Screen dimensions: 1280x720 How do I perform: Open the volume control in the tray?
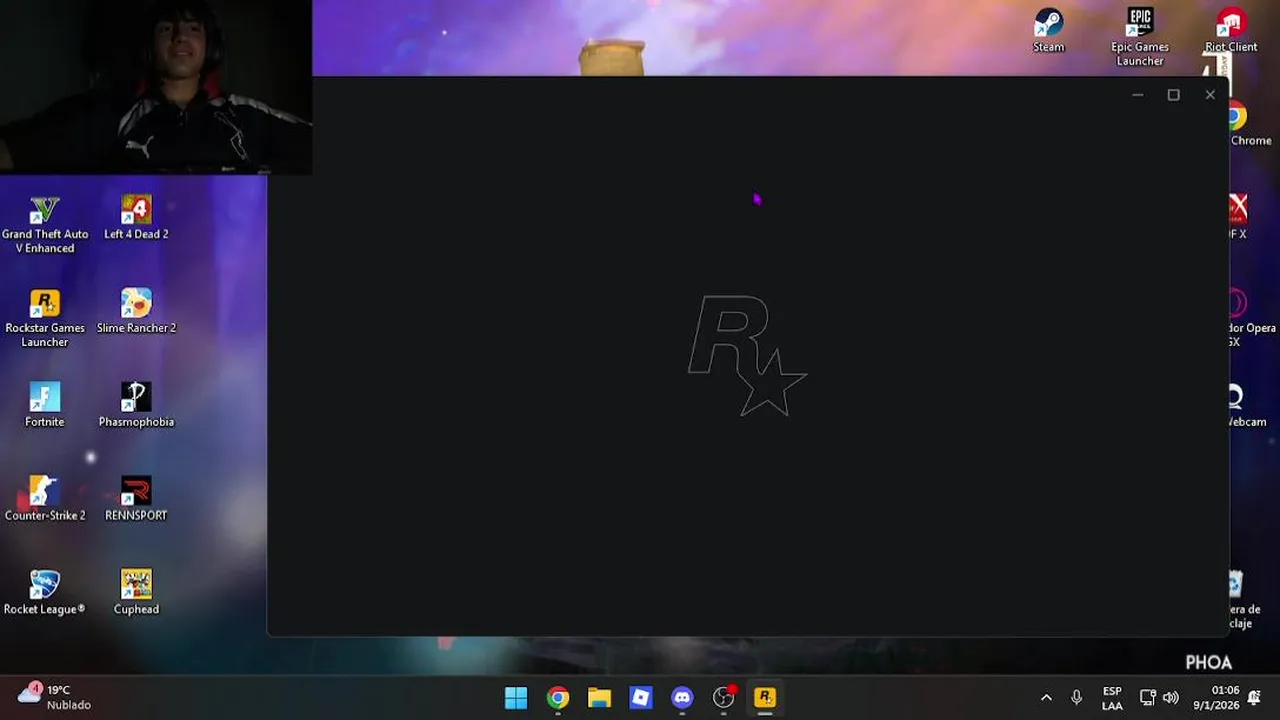tap(1171, 698)
